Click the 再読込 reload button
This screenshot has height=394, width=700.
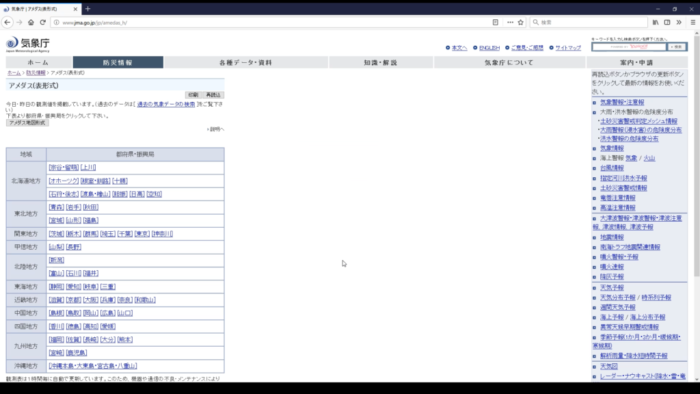[213, 95]
